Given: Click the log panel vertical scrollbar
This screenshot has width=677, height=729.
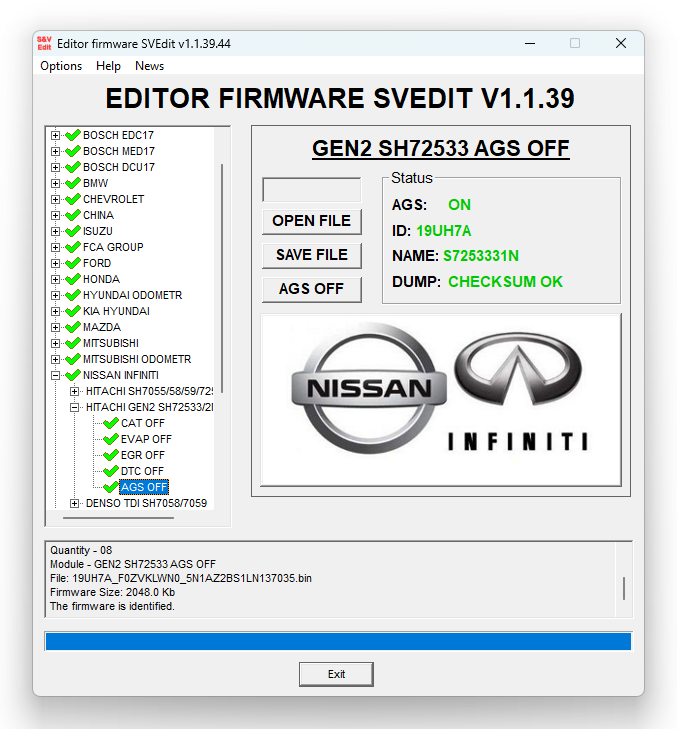Looking at the screenshot, I should [624, 588].
